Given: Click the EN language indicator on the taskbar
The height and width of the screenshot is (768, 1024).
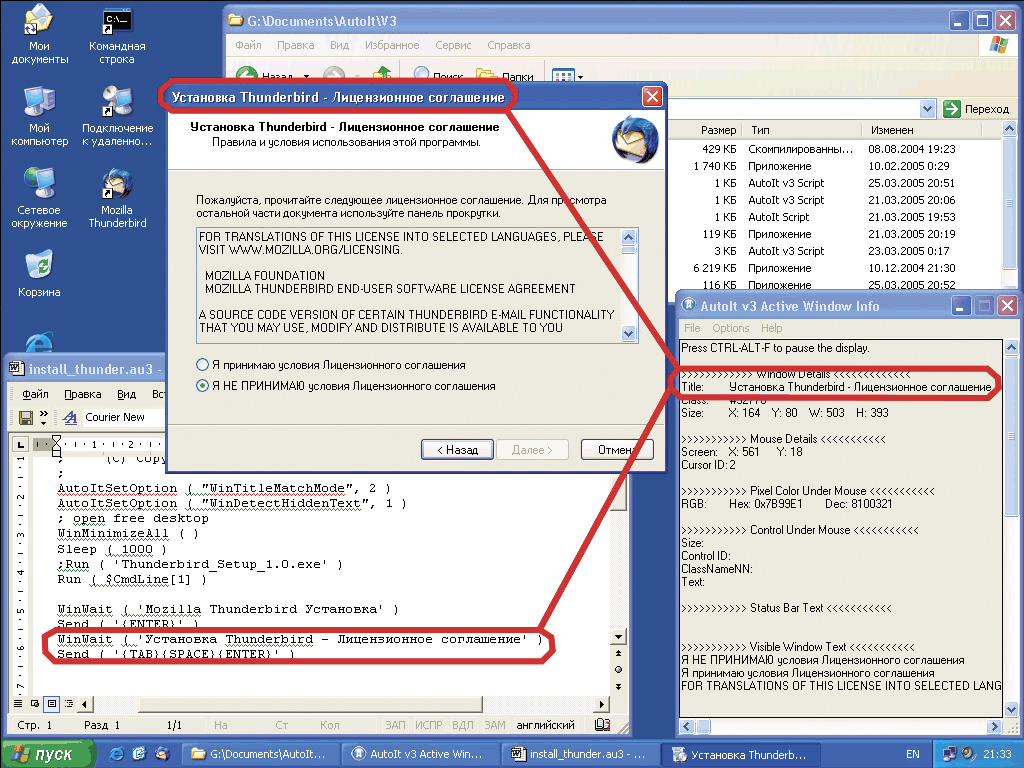Looking at the screenshot, I should [x=913, y=754].
